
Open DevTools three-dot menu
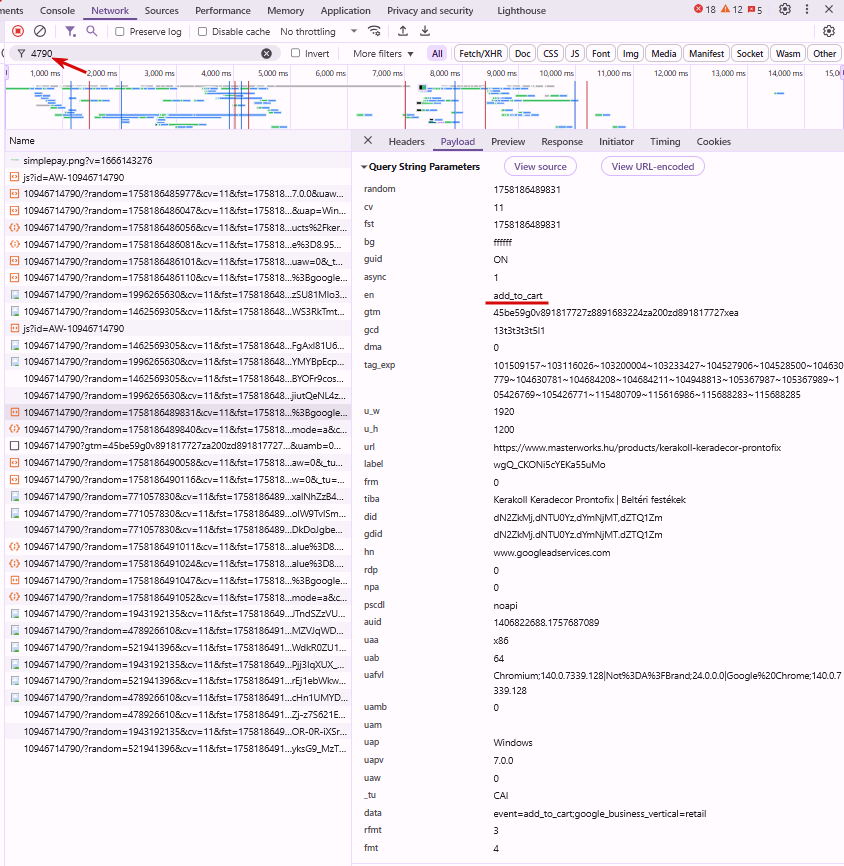point(807,9)
